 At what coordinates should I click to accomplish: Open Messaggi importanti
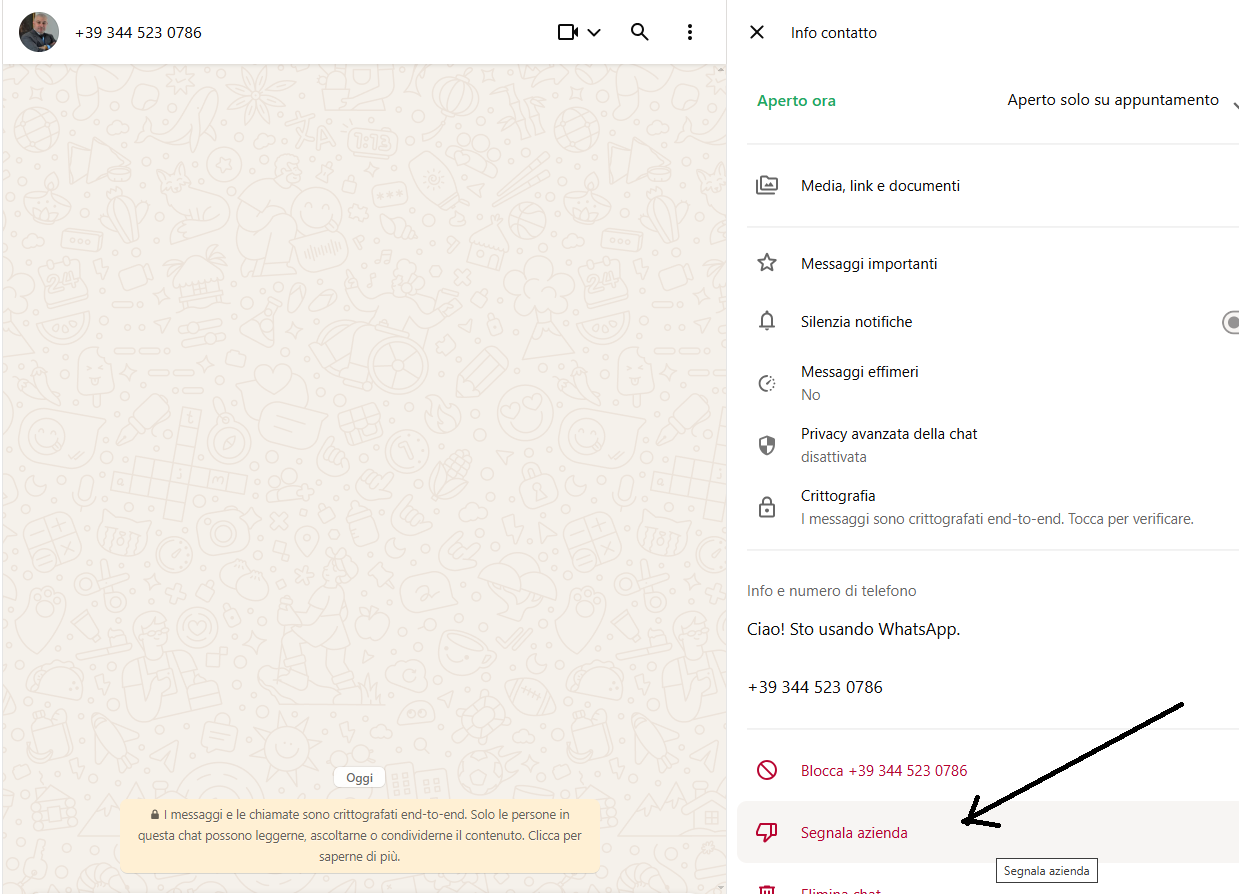[869, 264]
